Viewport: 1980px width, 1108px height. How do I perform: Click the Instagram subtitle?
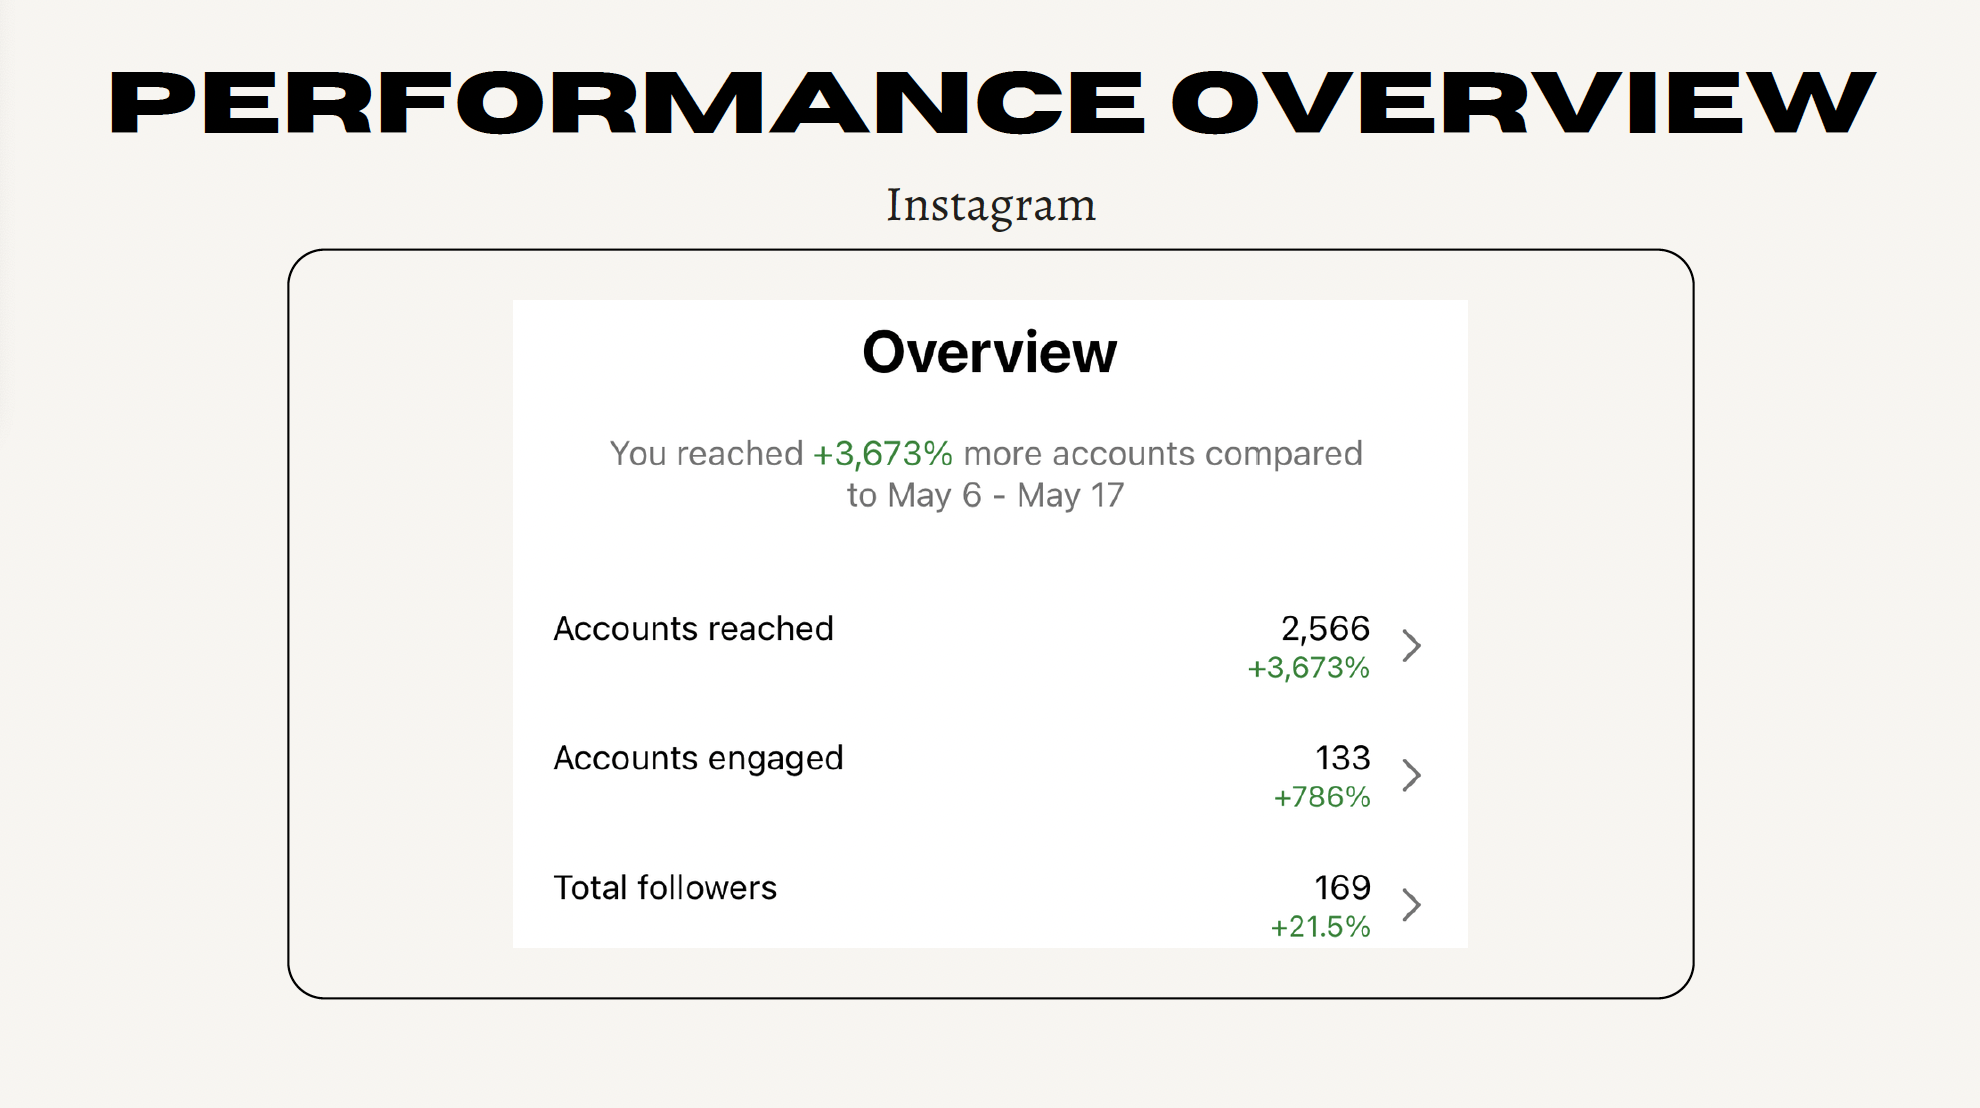991,205
